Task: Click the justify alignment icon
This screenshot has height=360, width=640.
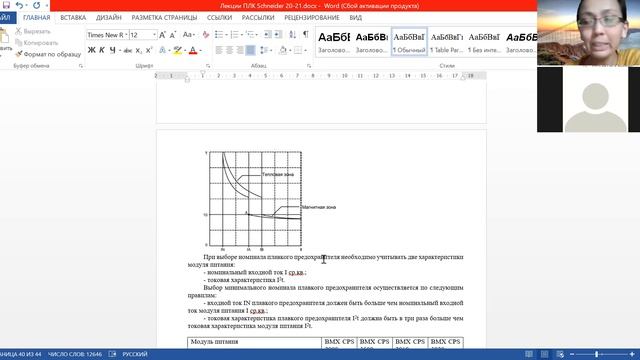Action: (x=251, y=50)
